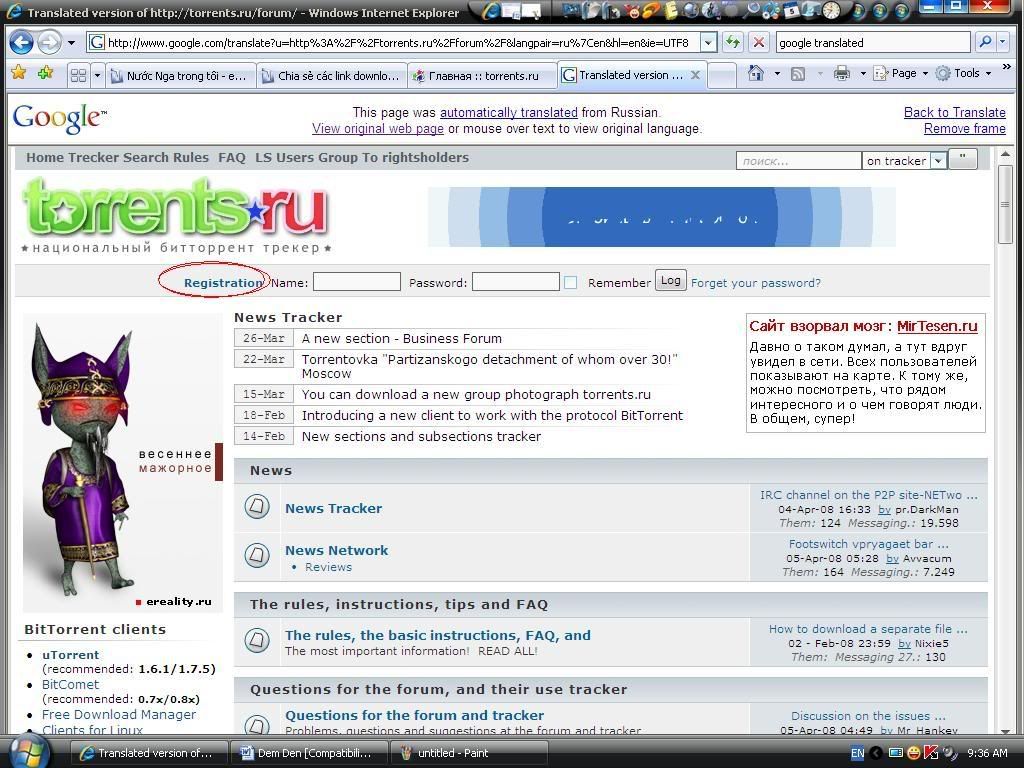Viewport: 1024px width, 768px height.
Task: Click the page vertical scrollbar thumb
Action: click(x=1005, y=205)
